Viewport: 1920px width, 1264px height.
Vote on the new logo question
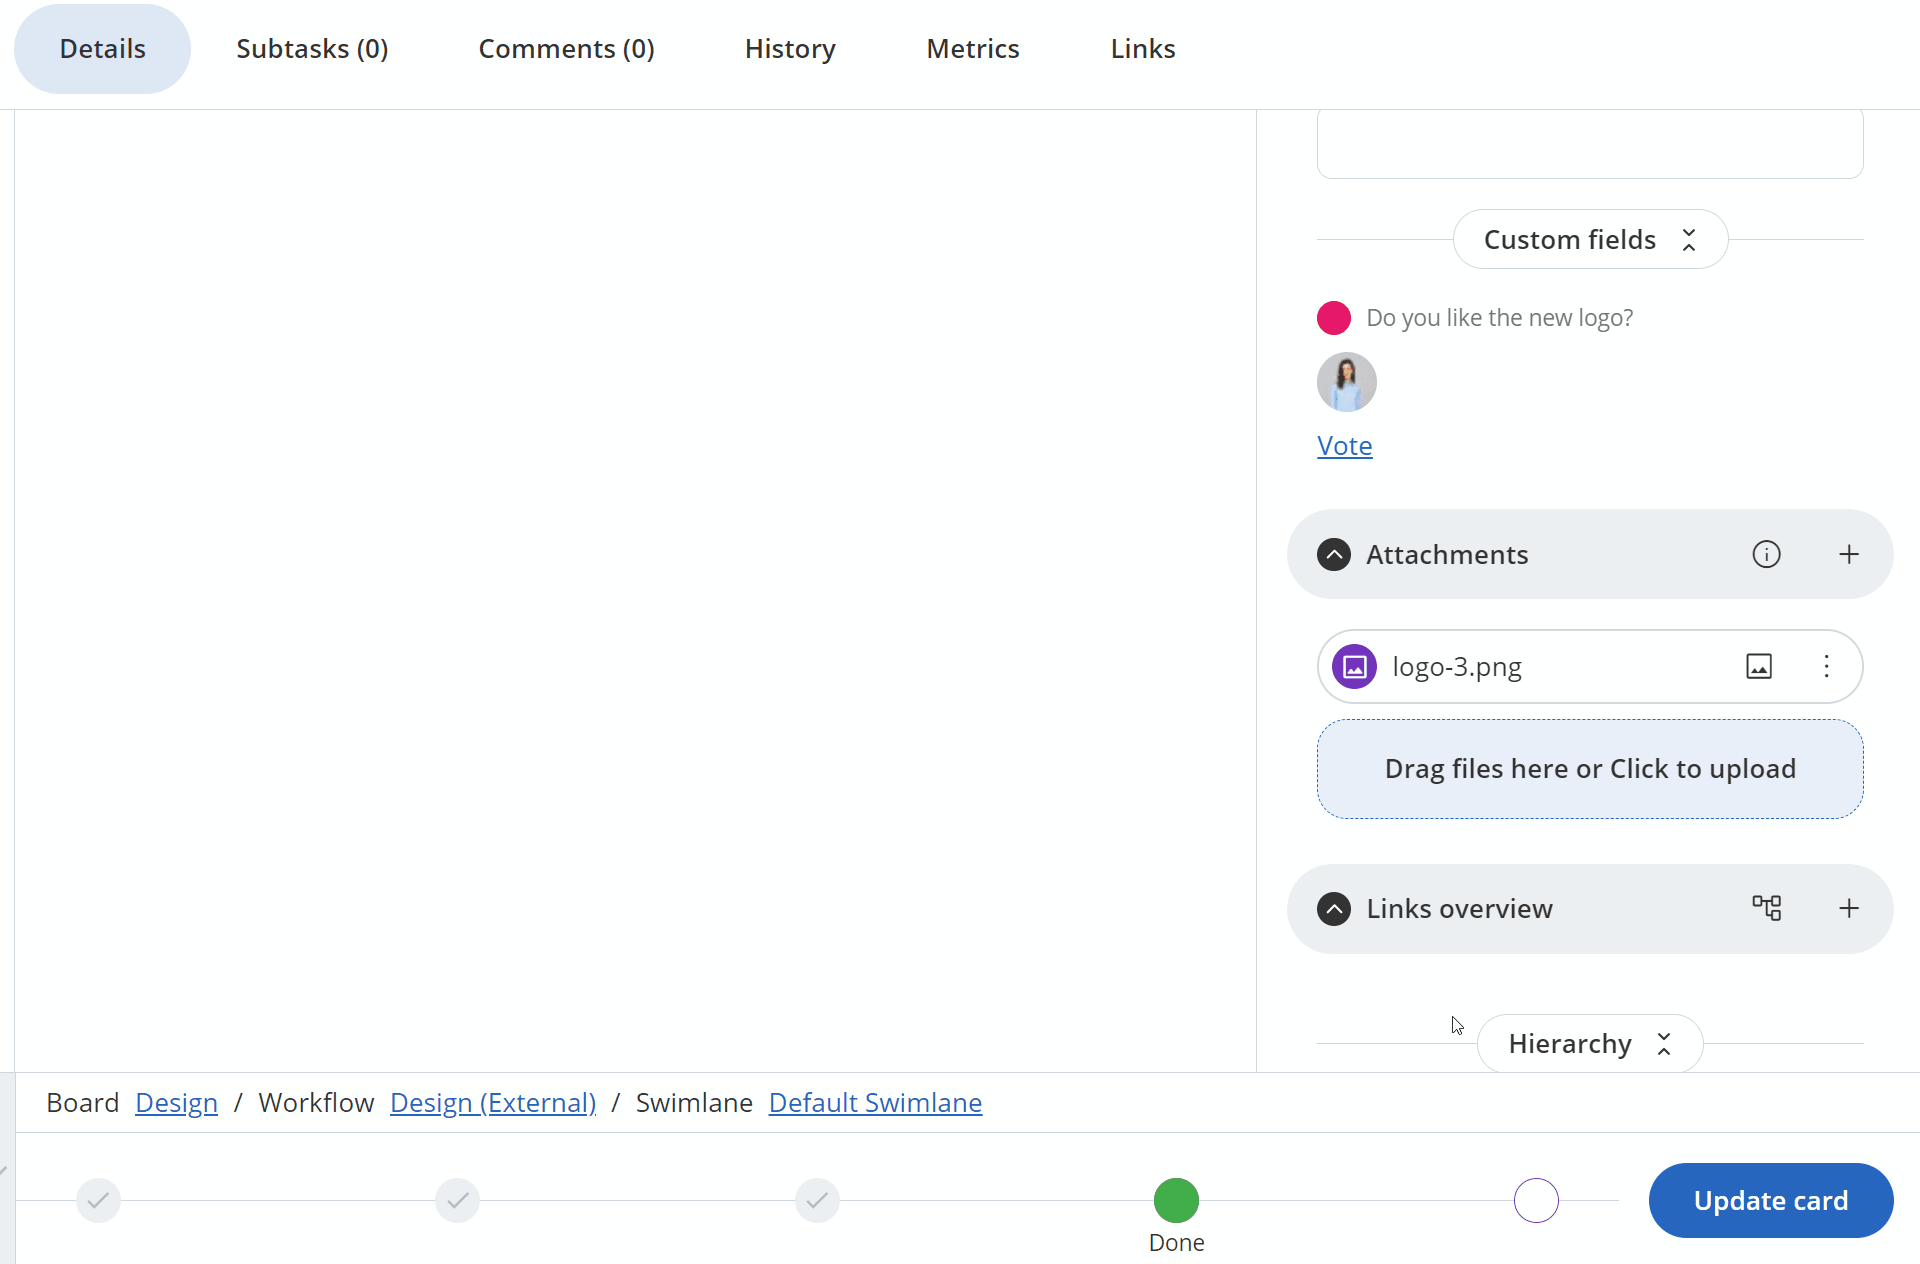pyautogui.click(x=1344, y=445)
